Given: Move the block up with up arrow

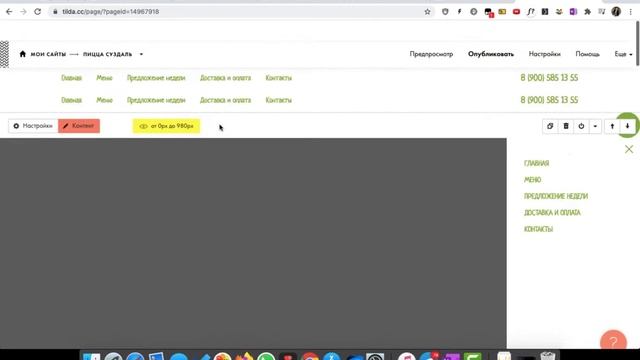Looking at the screenshot, I should pos(612,126).
